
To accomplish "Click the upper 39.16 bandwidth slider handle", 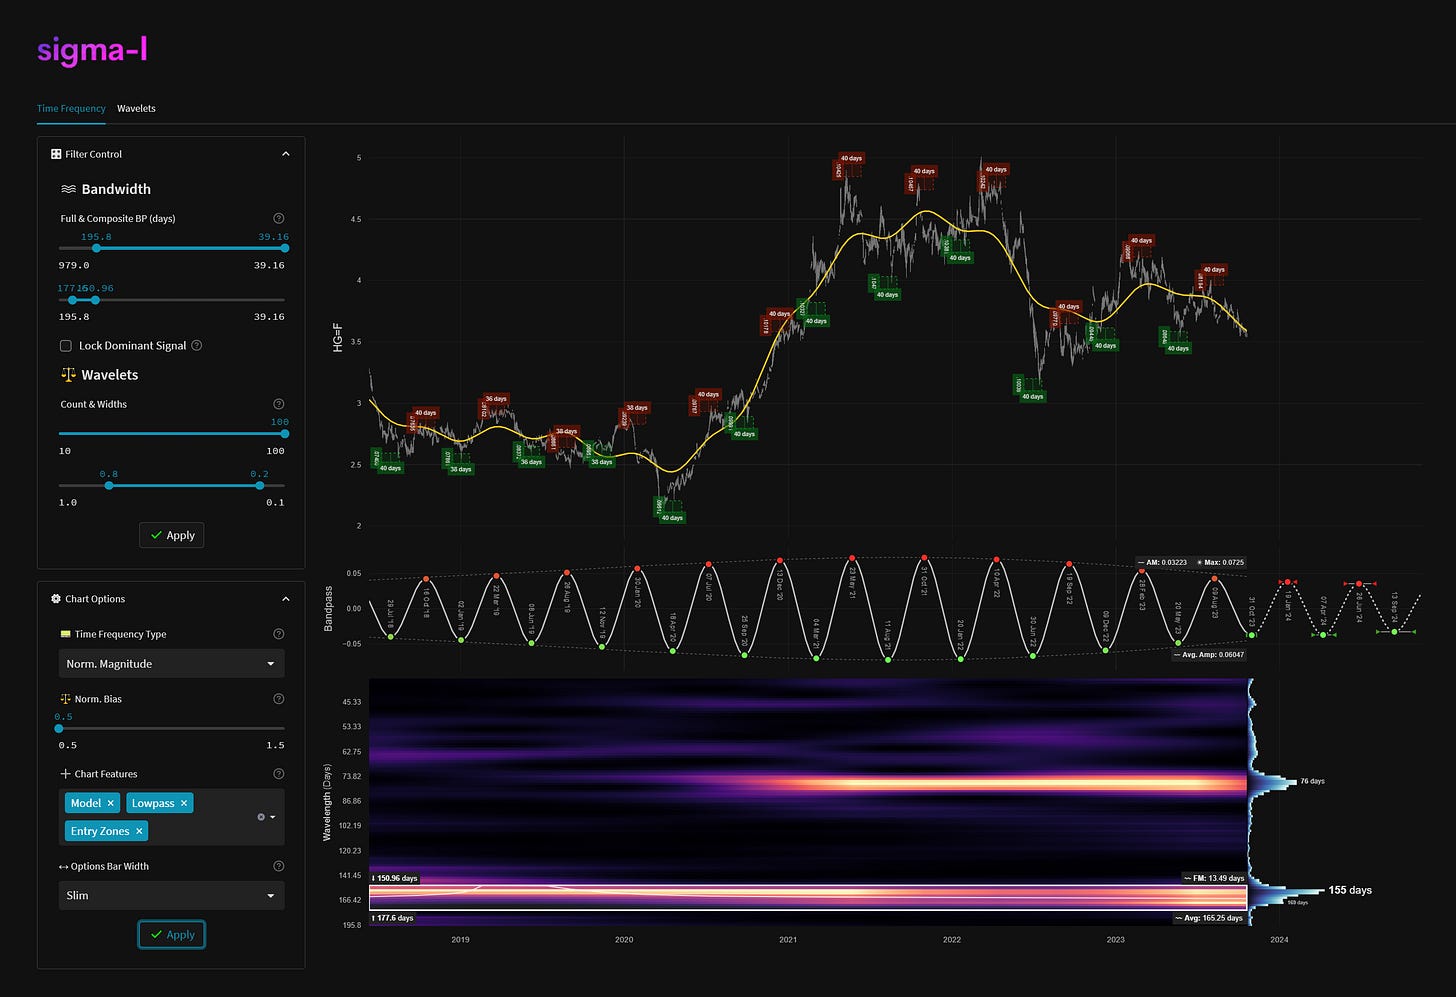I will (x=284, y=248).
